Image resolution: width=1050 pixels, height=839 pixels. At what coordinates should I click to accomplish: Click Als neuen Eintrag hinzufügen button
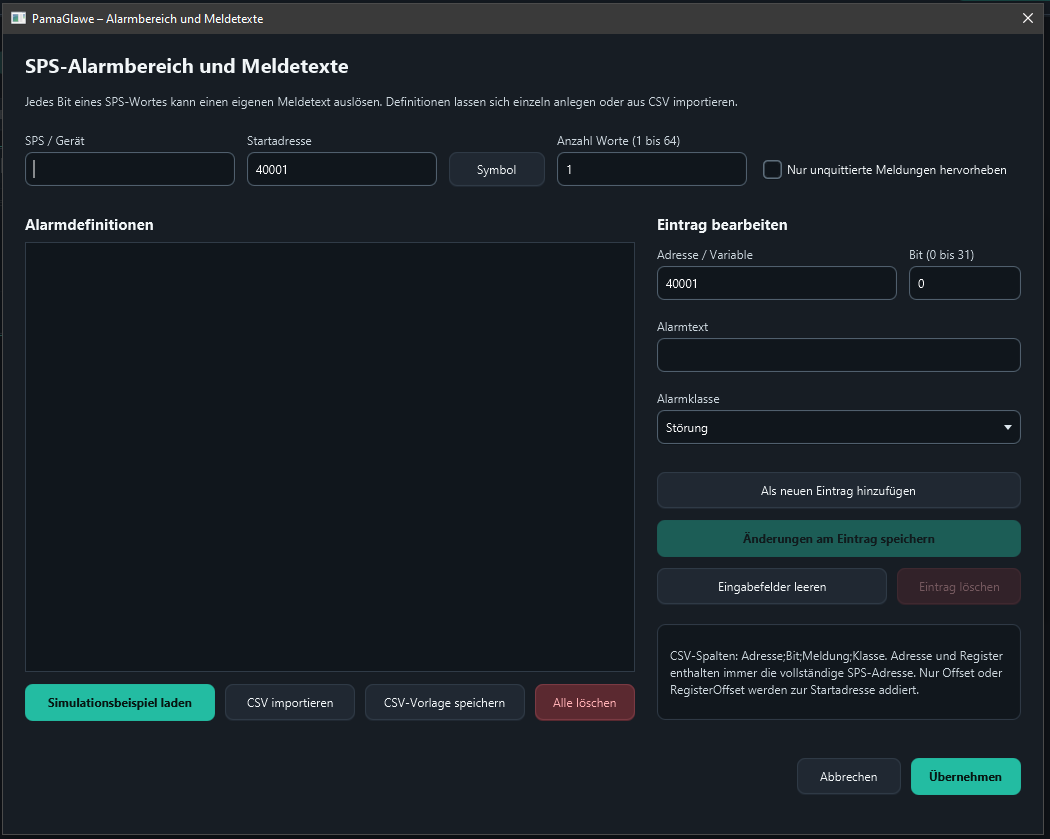[x=838, y=491]
